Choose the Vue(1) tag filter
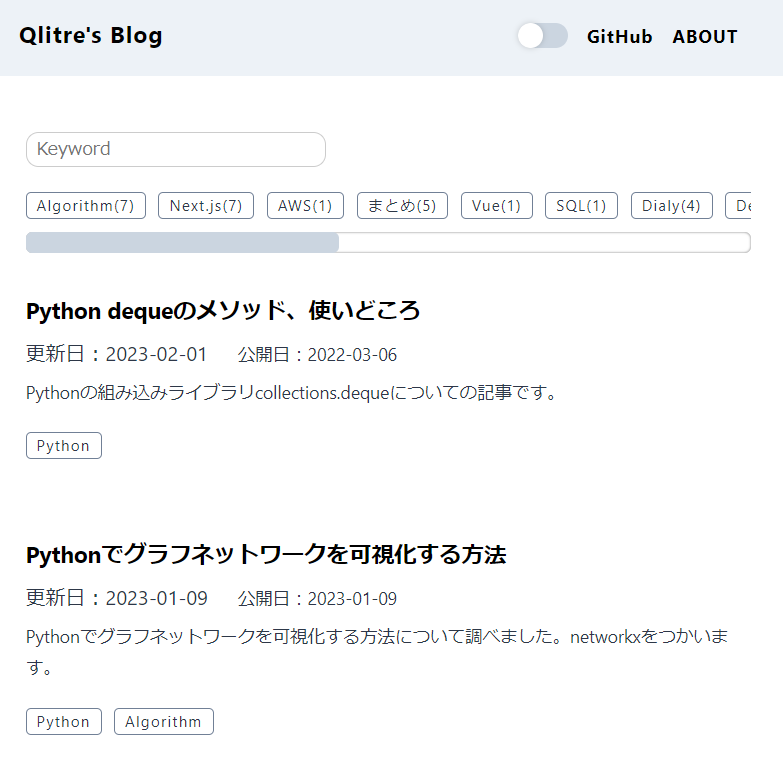 pos(496,206)
